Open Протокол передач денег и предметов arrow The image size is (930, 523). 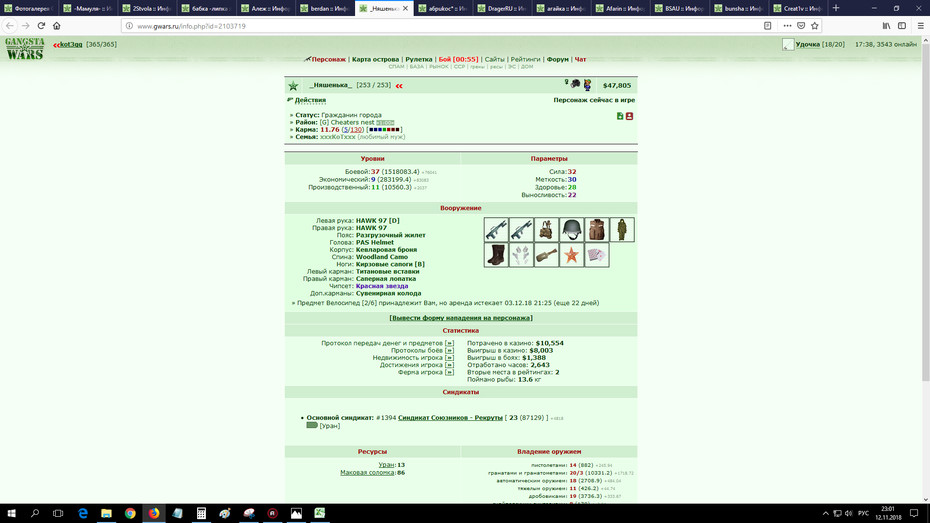point(449,343)
